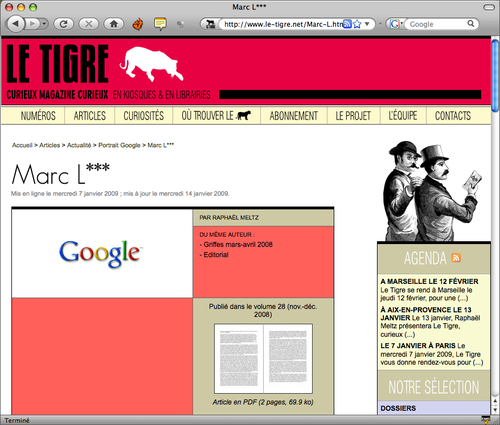Click the DOSSIERS section label
This screenshot has height=425, width=500.
(x=398, y=408)
